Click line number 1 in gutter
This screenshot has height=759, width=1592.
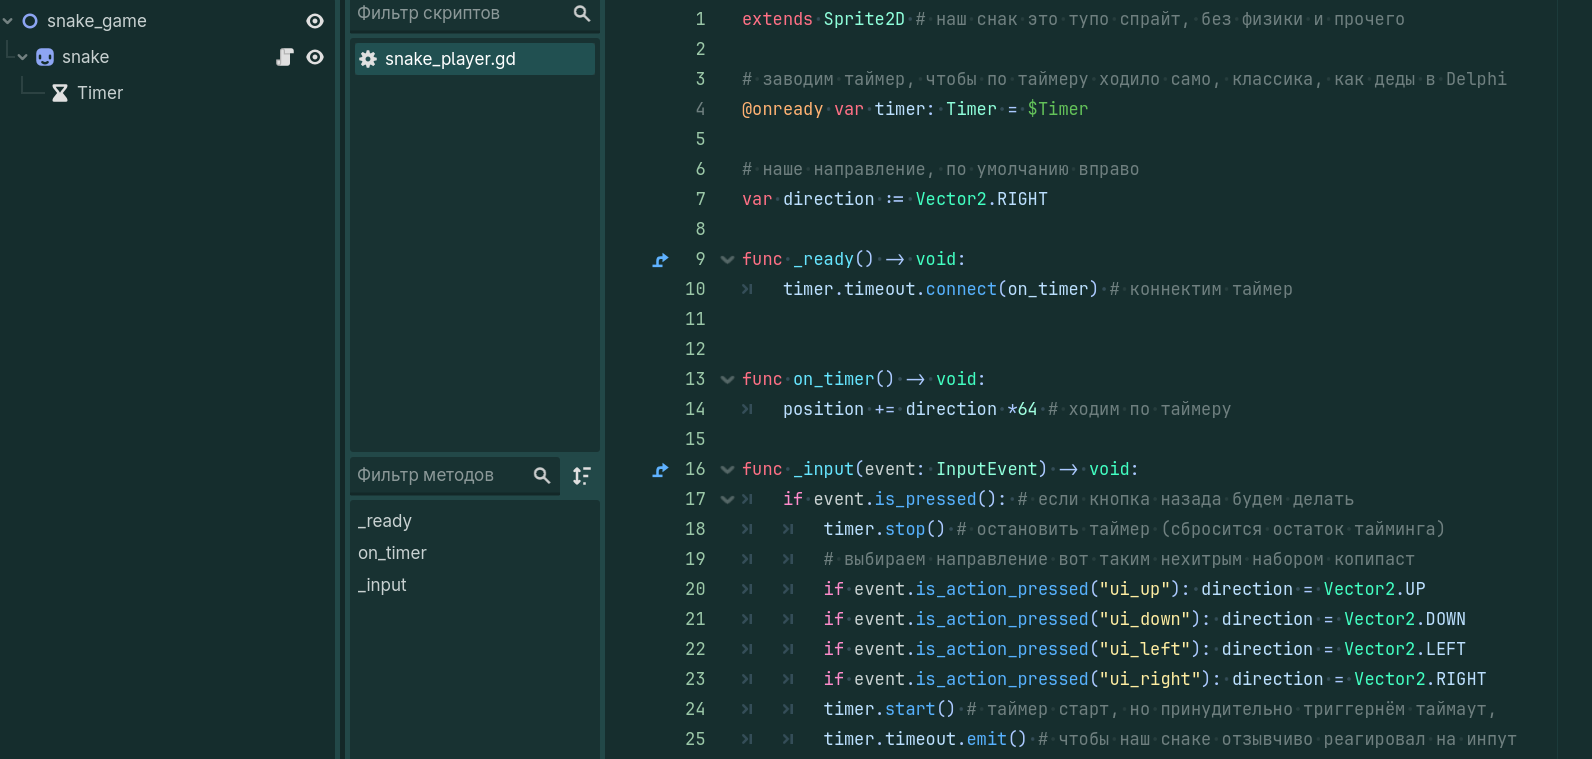pos(700,19)
